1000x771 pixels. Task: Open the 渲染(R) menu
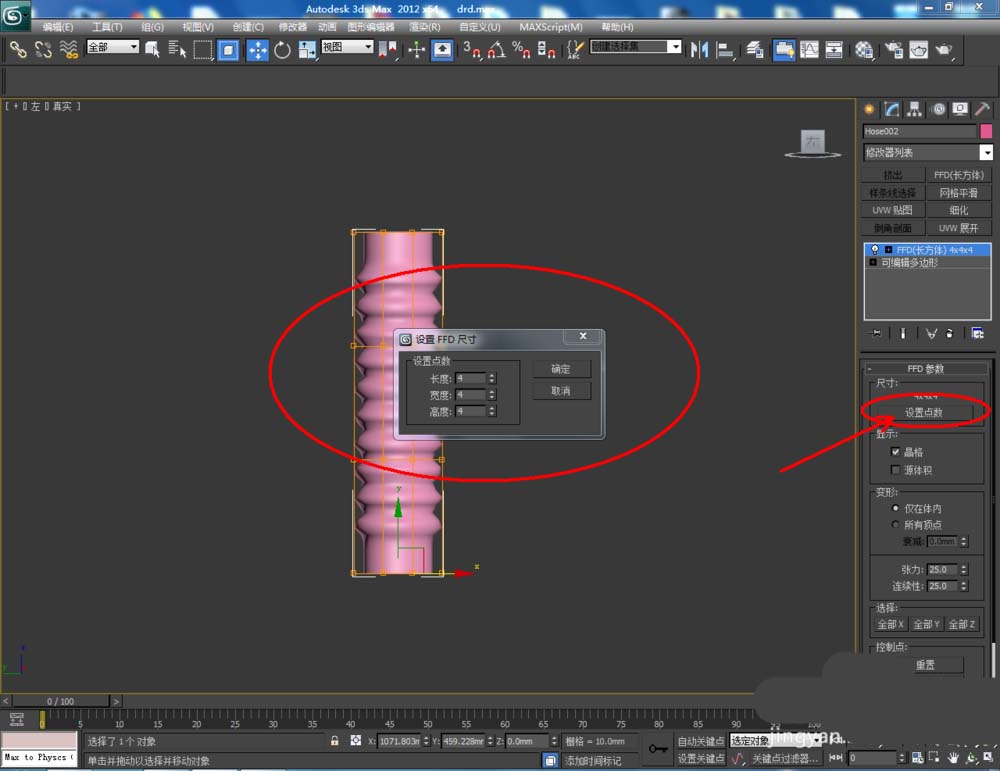click(425, 27)
